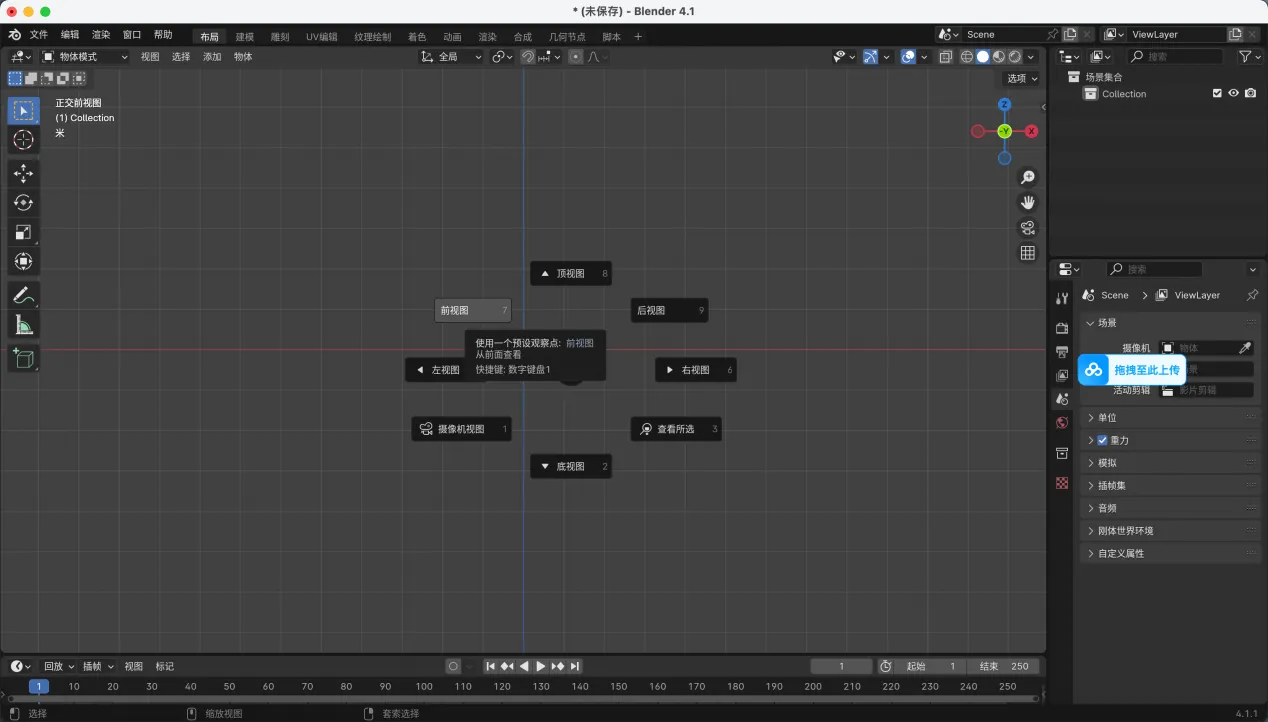1268x722 pixels.
Task: Choose 摄像机视图 in the pie menu
Action: coord(461,429)
